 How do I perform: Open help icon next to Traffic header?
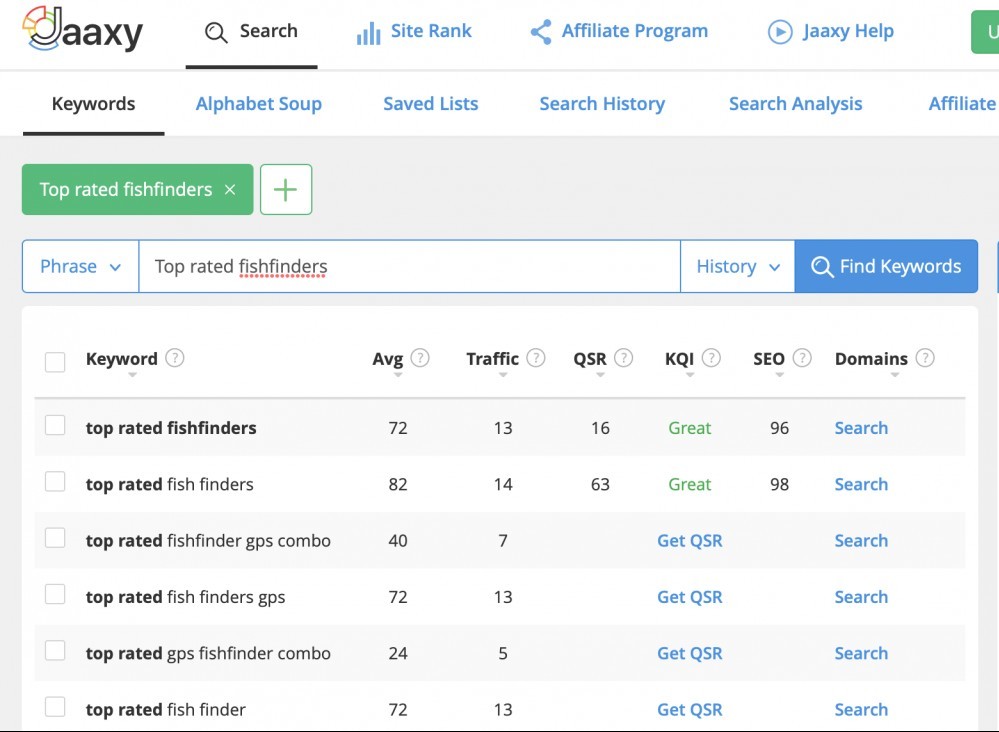click(x=536, y=358)
